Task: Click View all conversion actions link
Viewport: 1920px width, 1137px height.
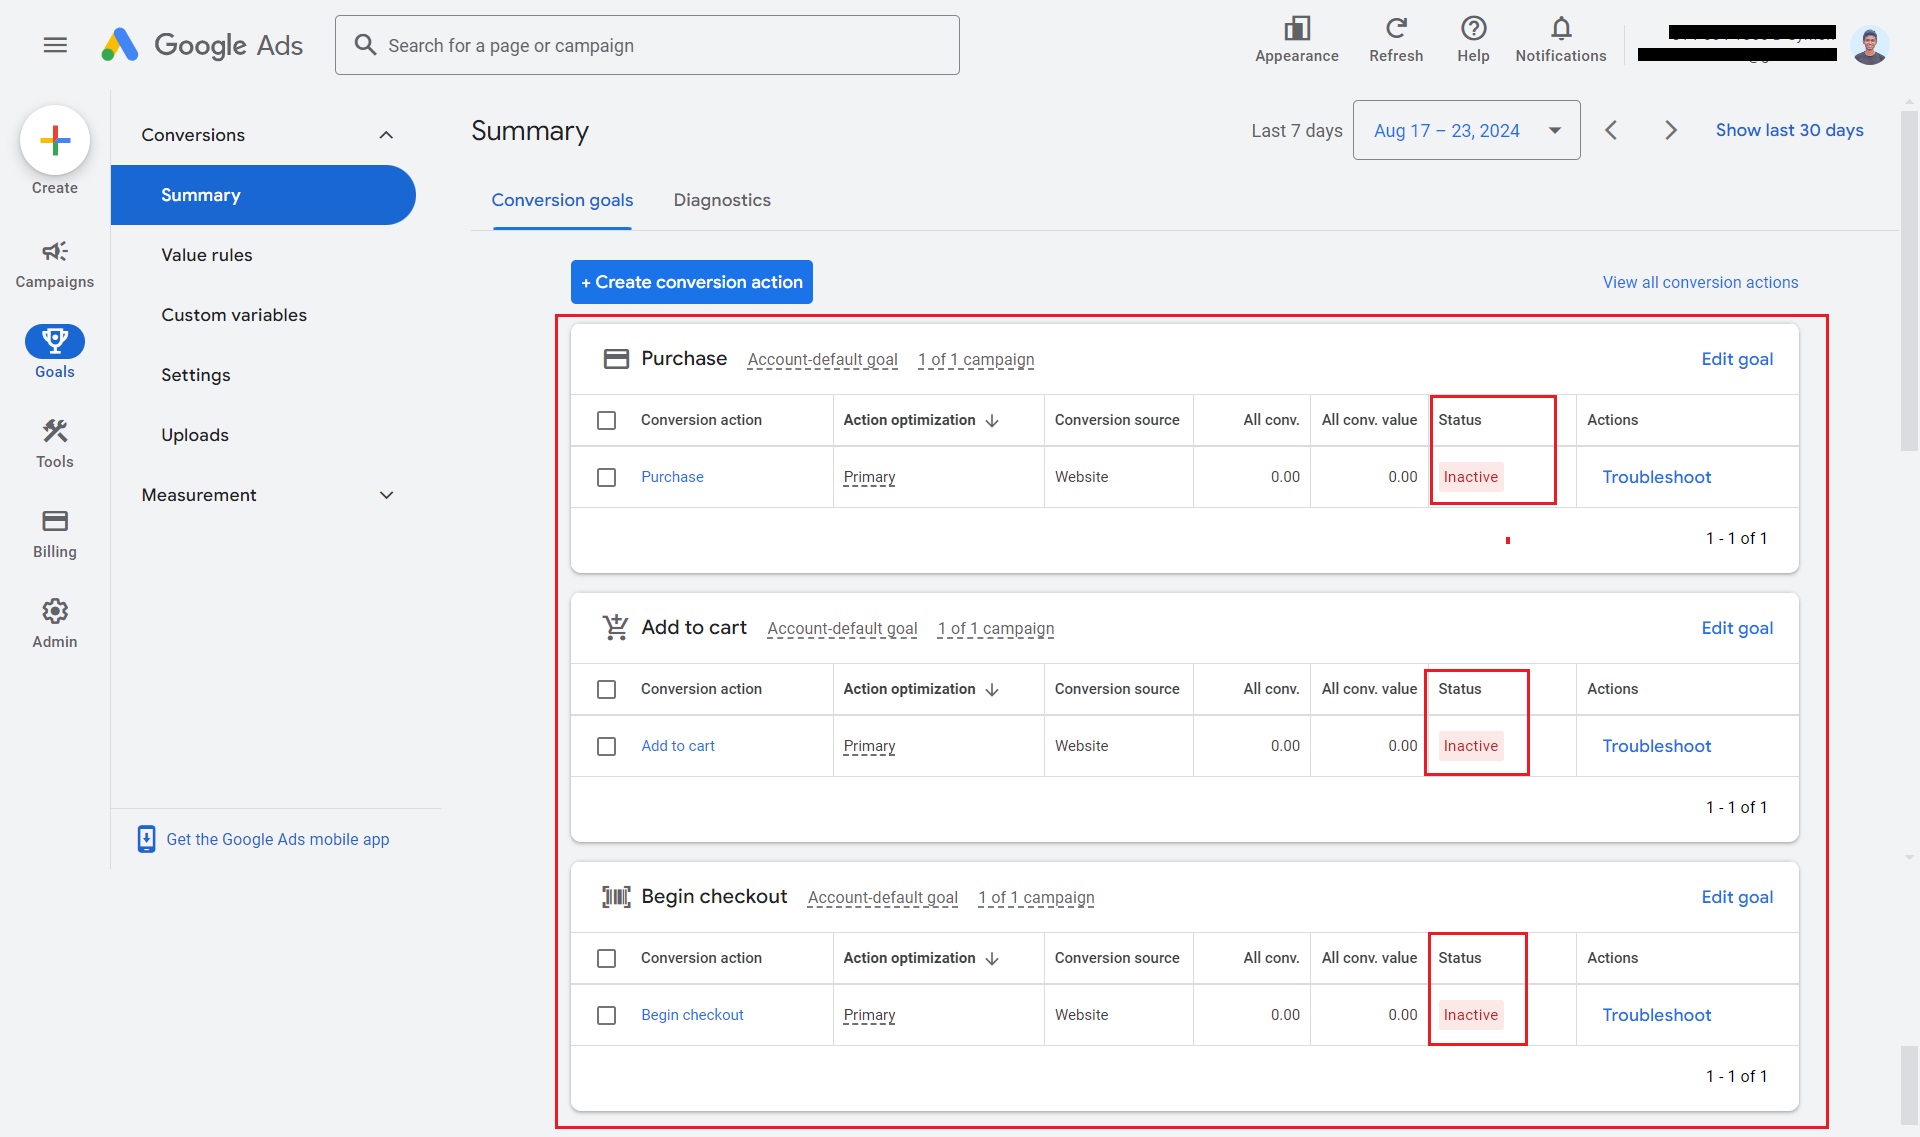Action: pos(1700,282)
